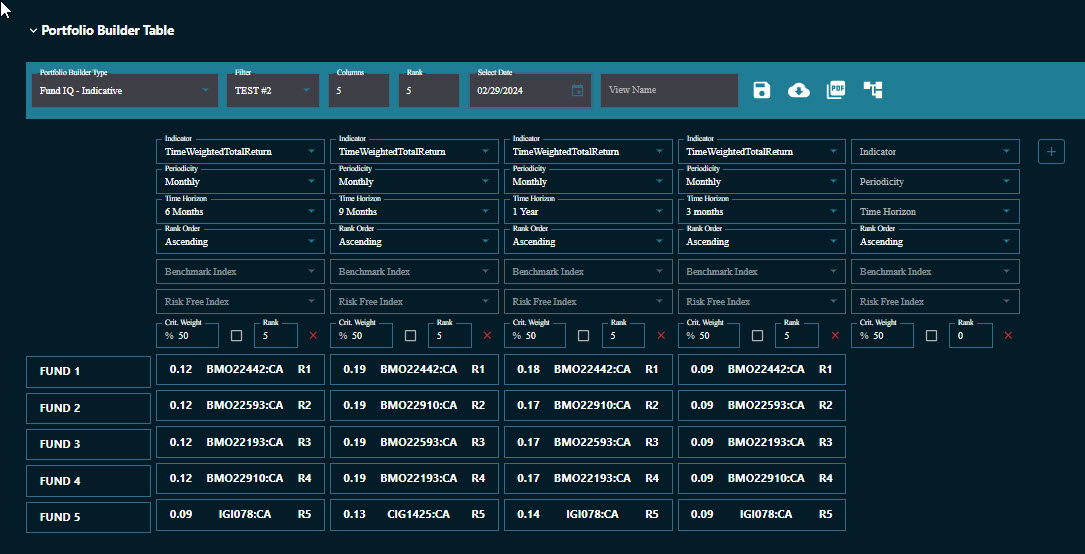Viewport: 1085px width, 554px height.
Task: Click the FUND 5 row label
Action: click(88, 517)
